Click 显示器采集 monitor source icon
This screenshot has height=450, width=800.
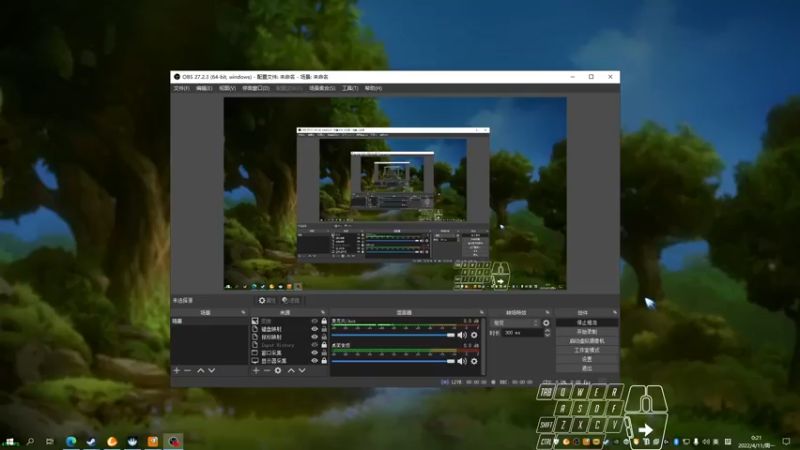(255, 361)
